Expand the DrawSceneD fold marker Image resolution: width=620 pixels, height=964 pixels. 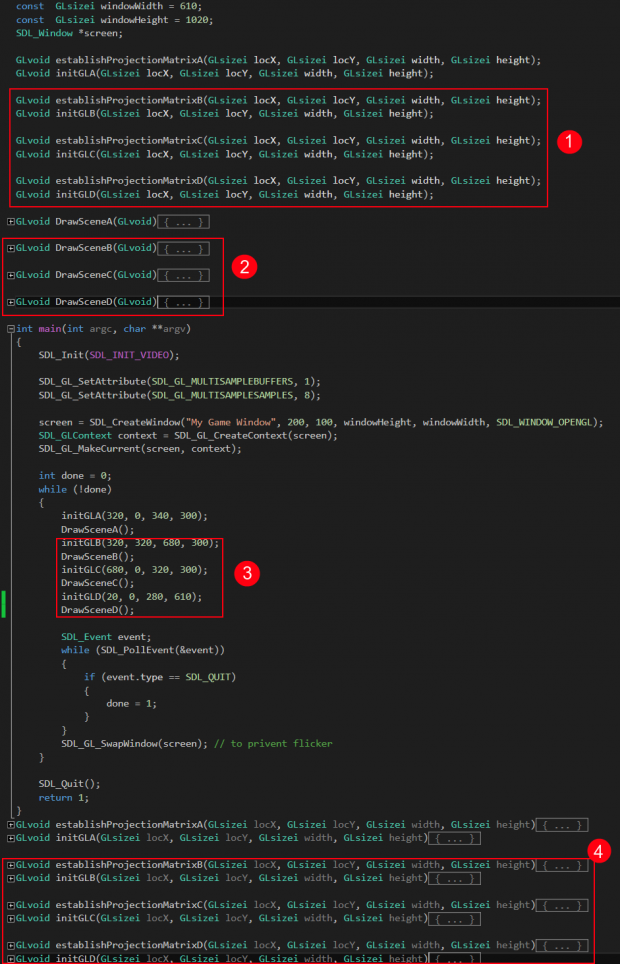click(x=11, y=302)
